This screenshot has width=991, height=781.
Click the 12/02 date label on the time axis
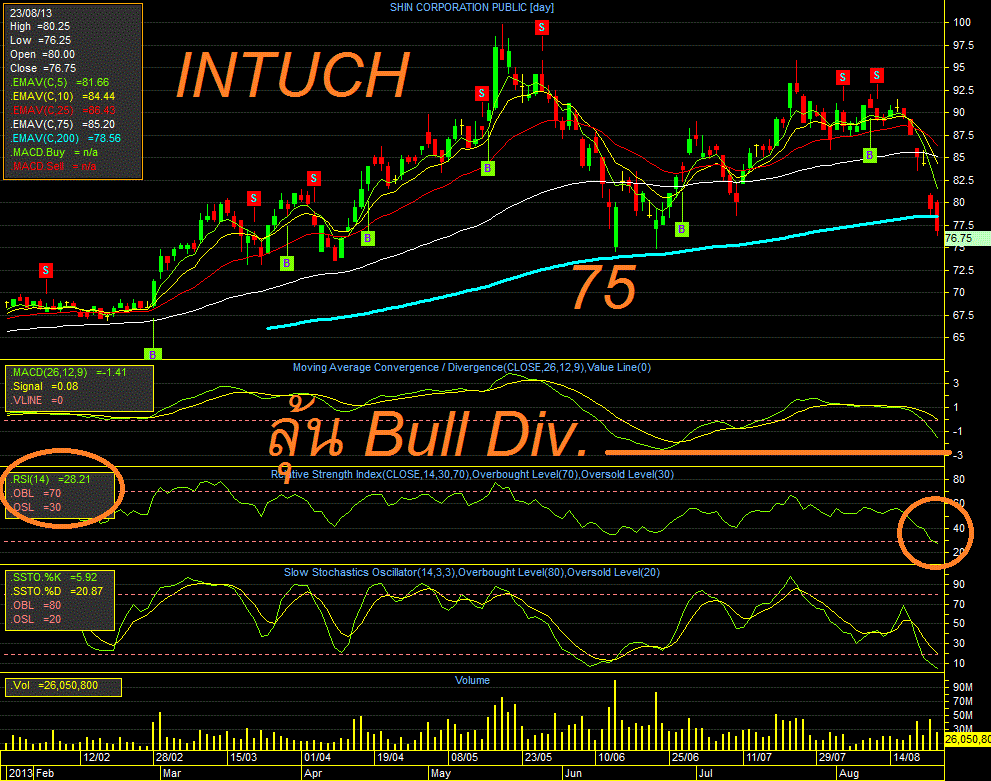[x=97, y=756]
